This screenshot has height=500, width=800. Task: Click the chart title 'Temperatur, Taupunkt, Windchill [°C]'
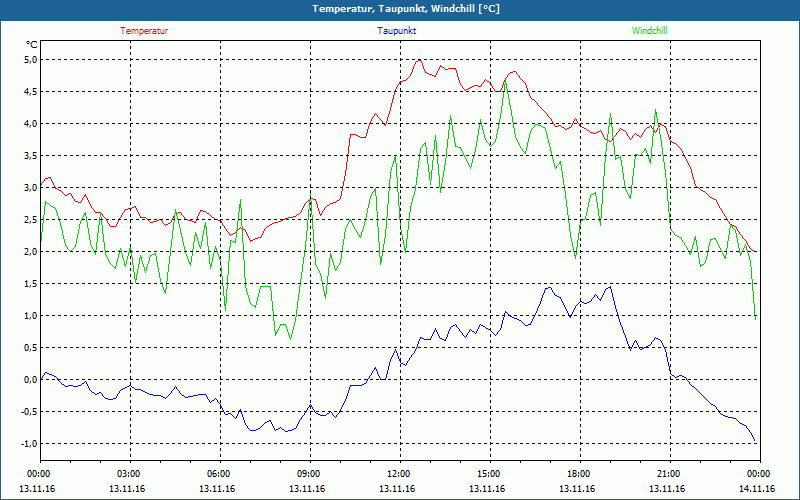(x=406, y=9)
